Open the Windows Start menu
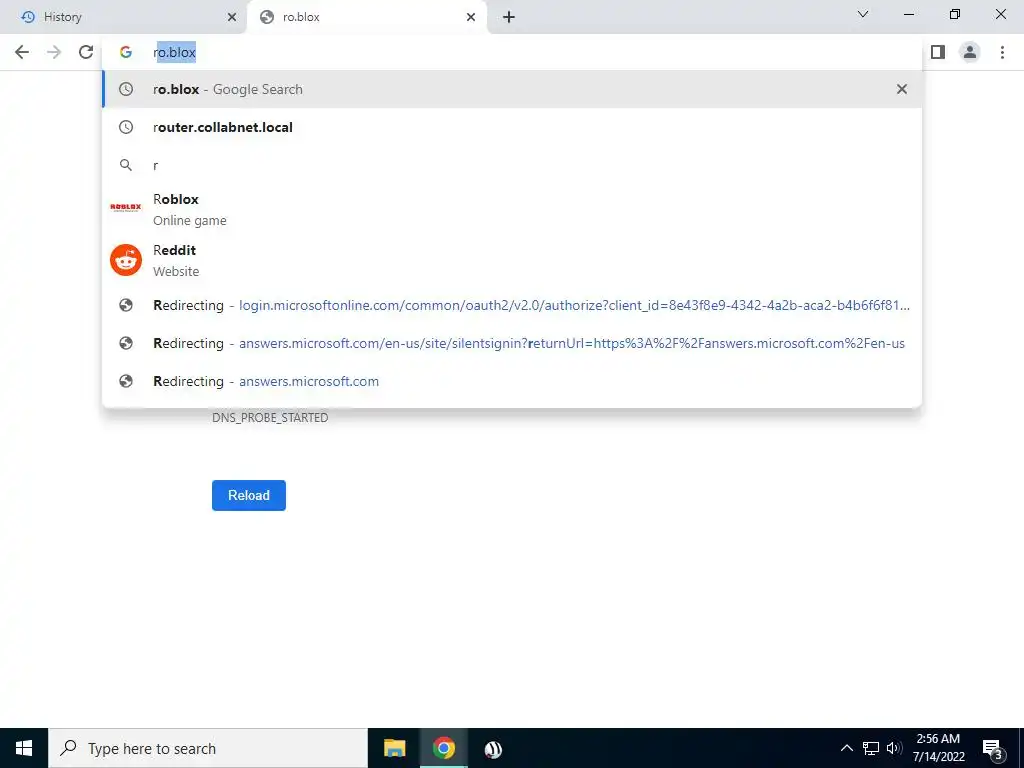Image resolution: width=1024 pixels, height=768 pixels. [x=24, y=748]
